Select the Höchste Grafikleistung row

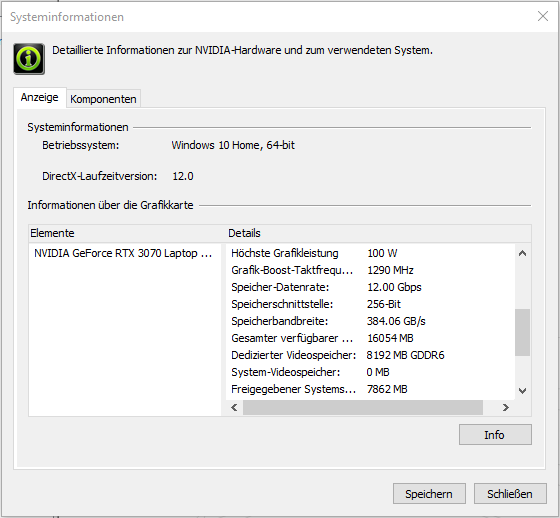(370, 253)
